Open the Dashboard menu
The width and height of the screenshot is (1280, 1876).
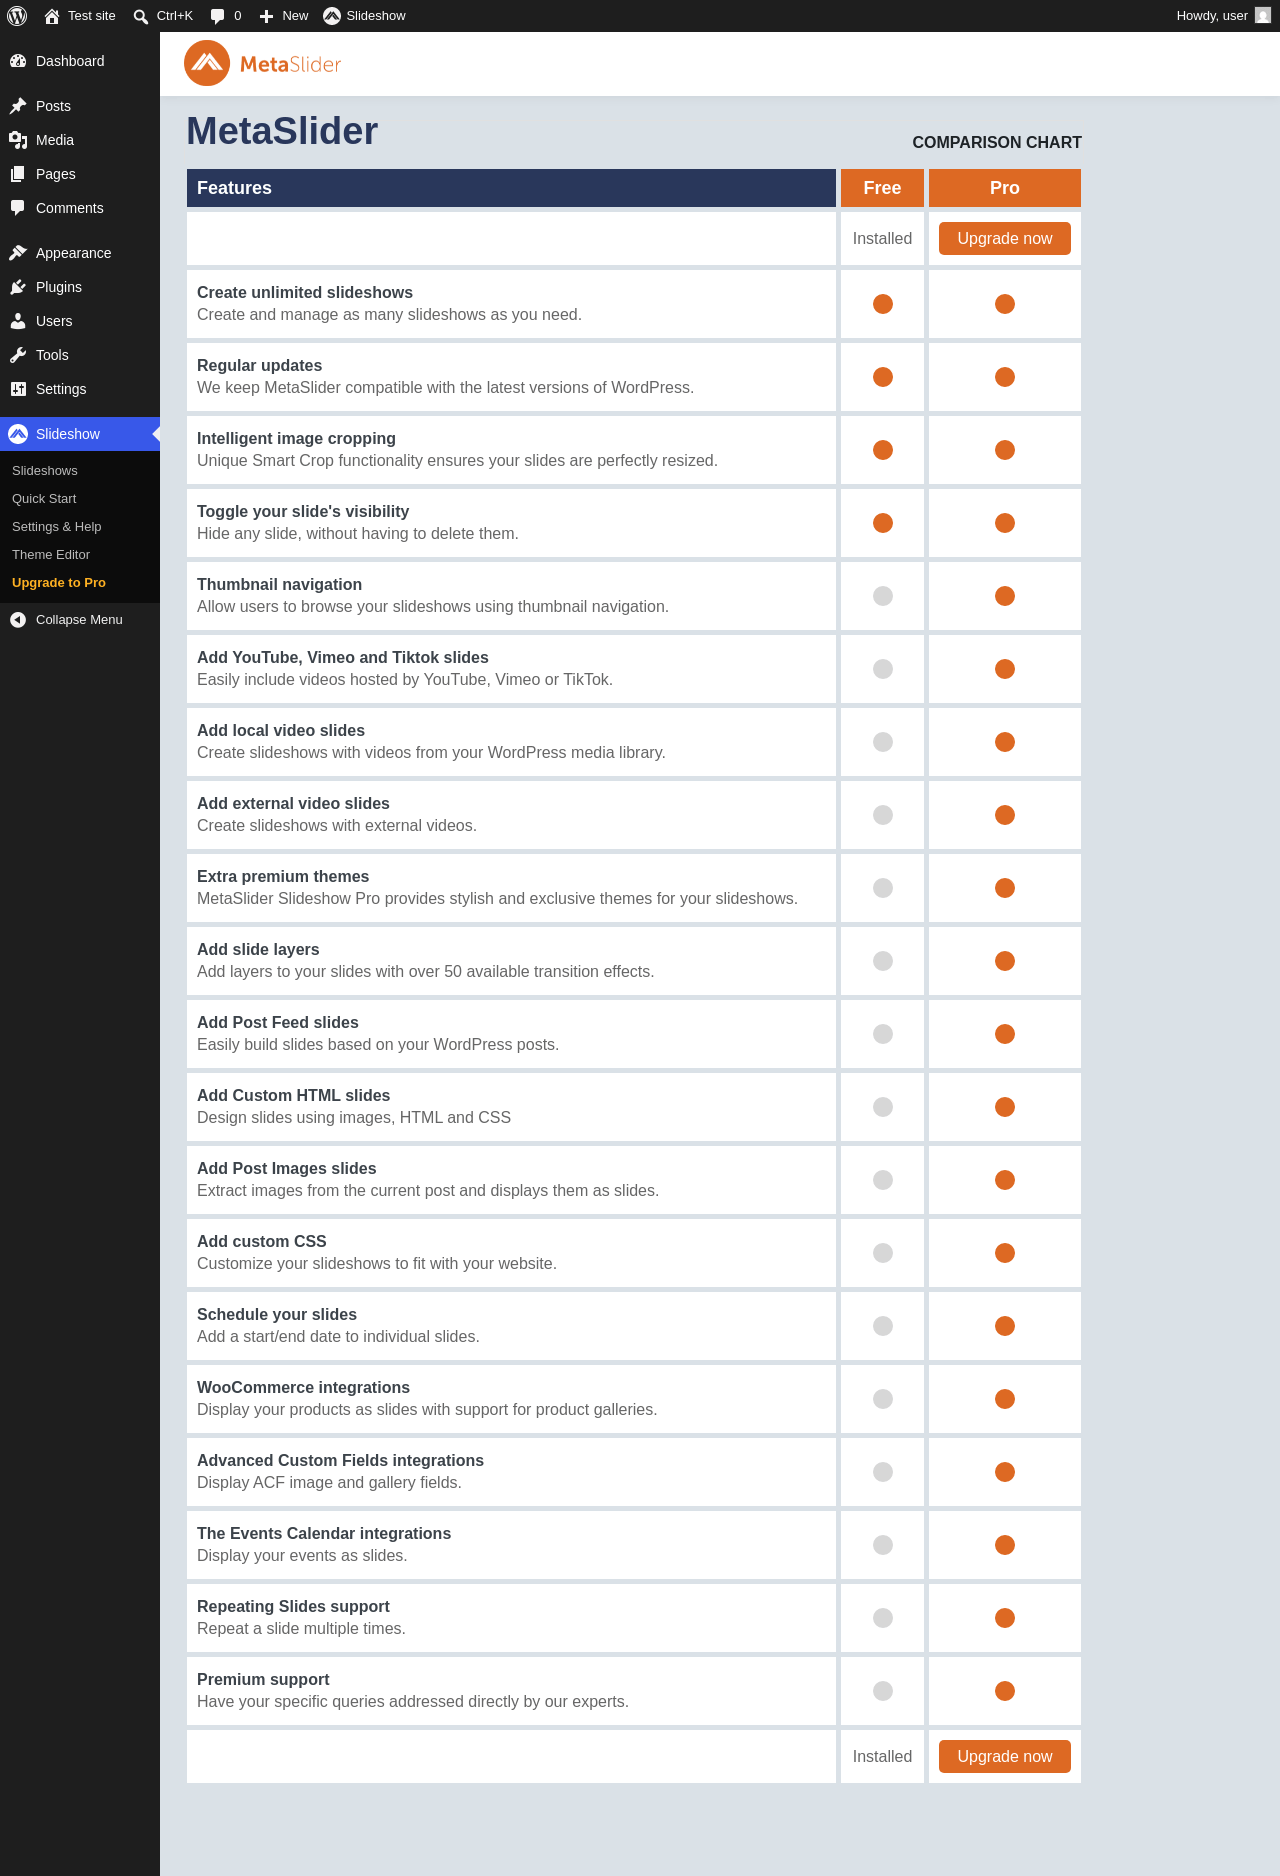[x=80, y=61]
